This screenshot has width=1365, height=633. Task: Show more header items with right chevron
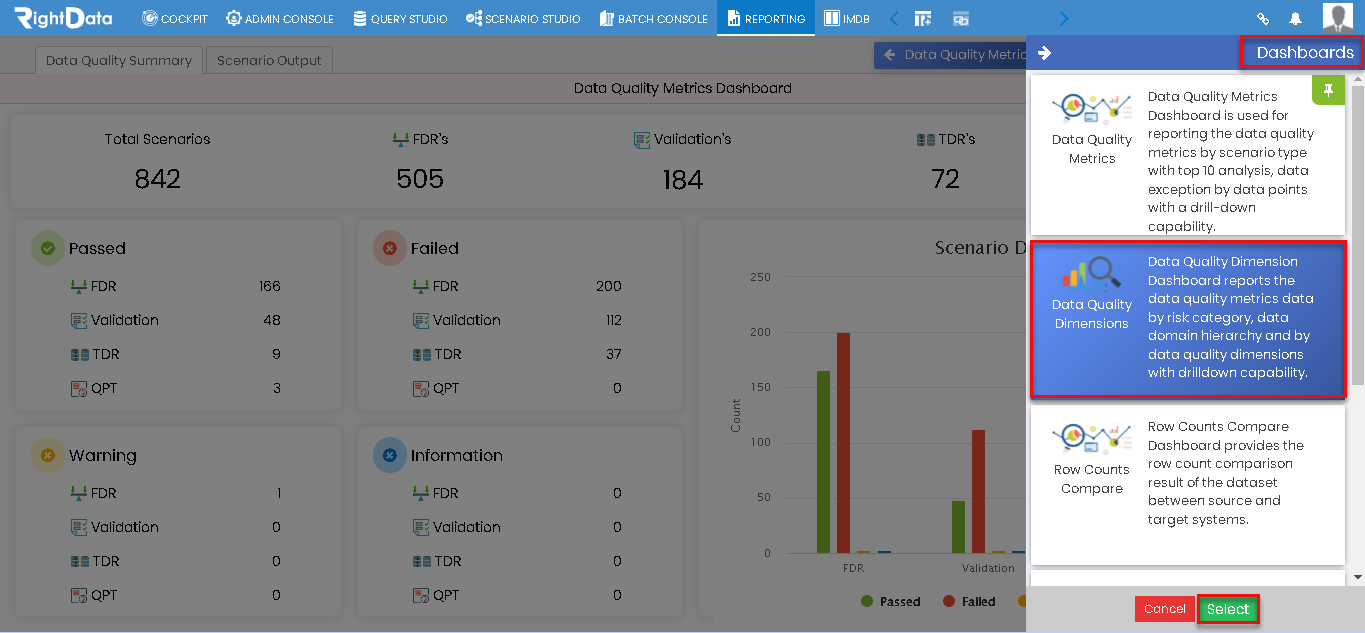click(x=1063, y=18)
